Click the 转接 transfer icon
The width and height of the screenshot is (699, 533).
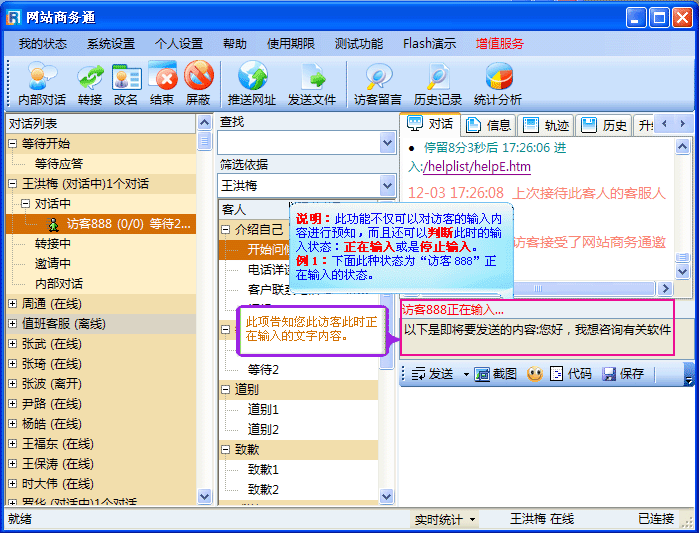pos(90,77)
